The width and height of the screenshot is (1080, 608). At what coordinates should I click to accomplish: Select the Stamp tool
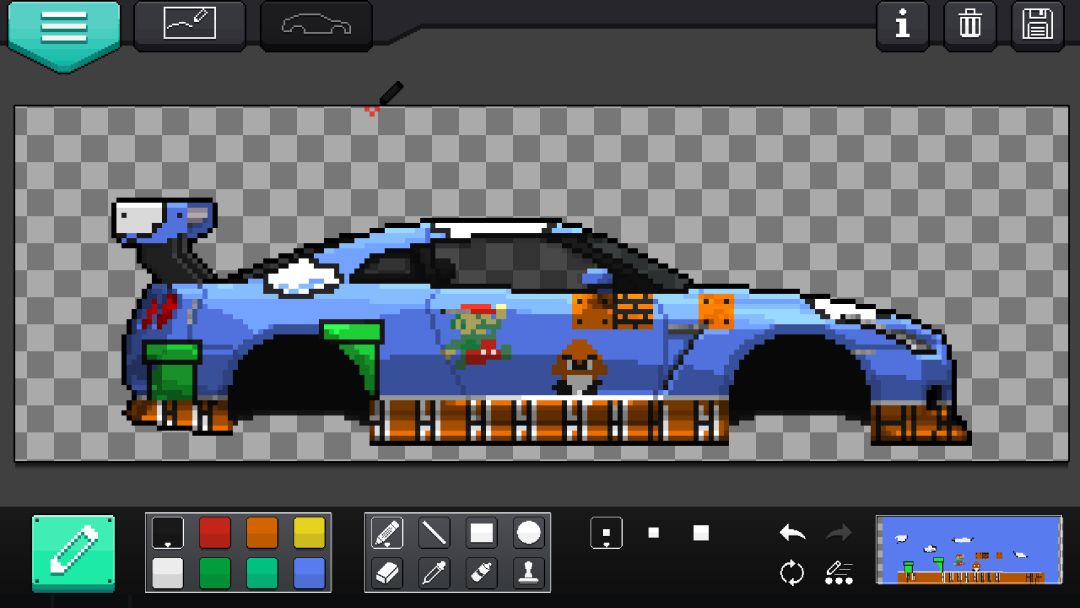point(528,573)
